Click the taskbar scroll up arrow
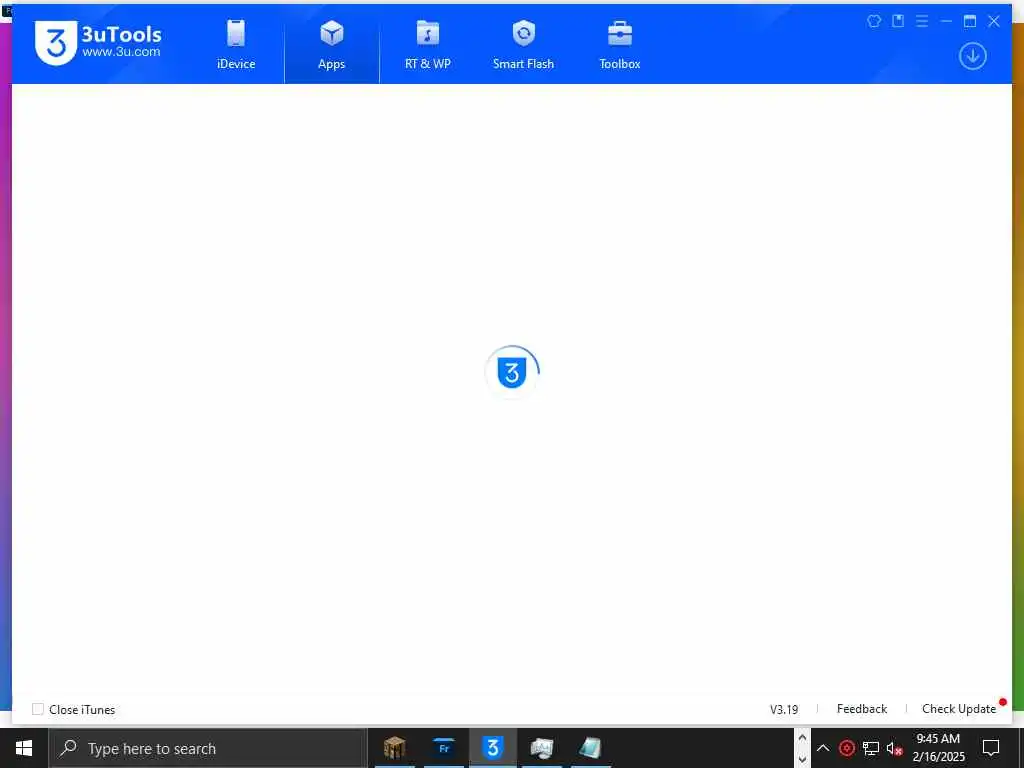Screen dimensions: 1024x768 click(x=802, y=738)
